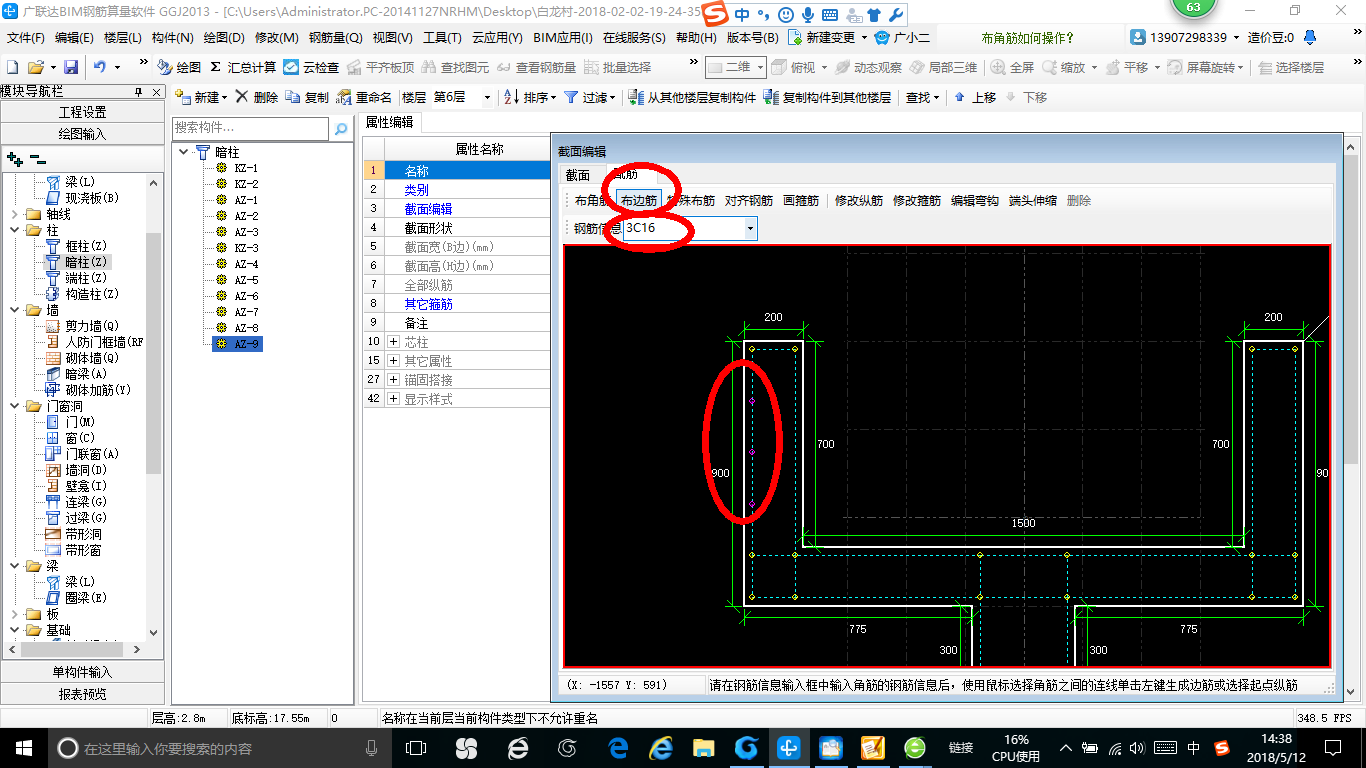The height and width of the screenshot is (768, 1366).
Task: Click the 绘图输入 button
Action: pos(82,133)
